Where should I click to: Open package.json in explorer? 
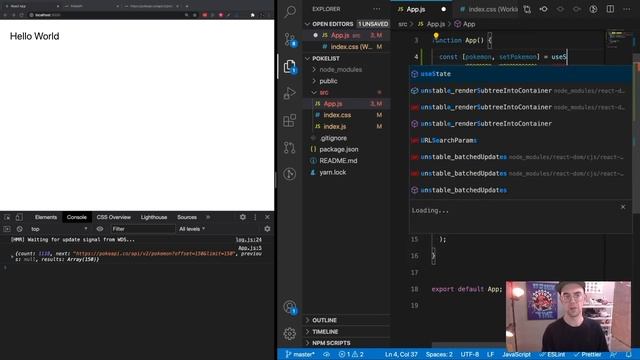click(339, 149)
